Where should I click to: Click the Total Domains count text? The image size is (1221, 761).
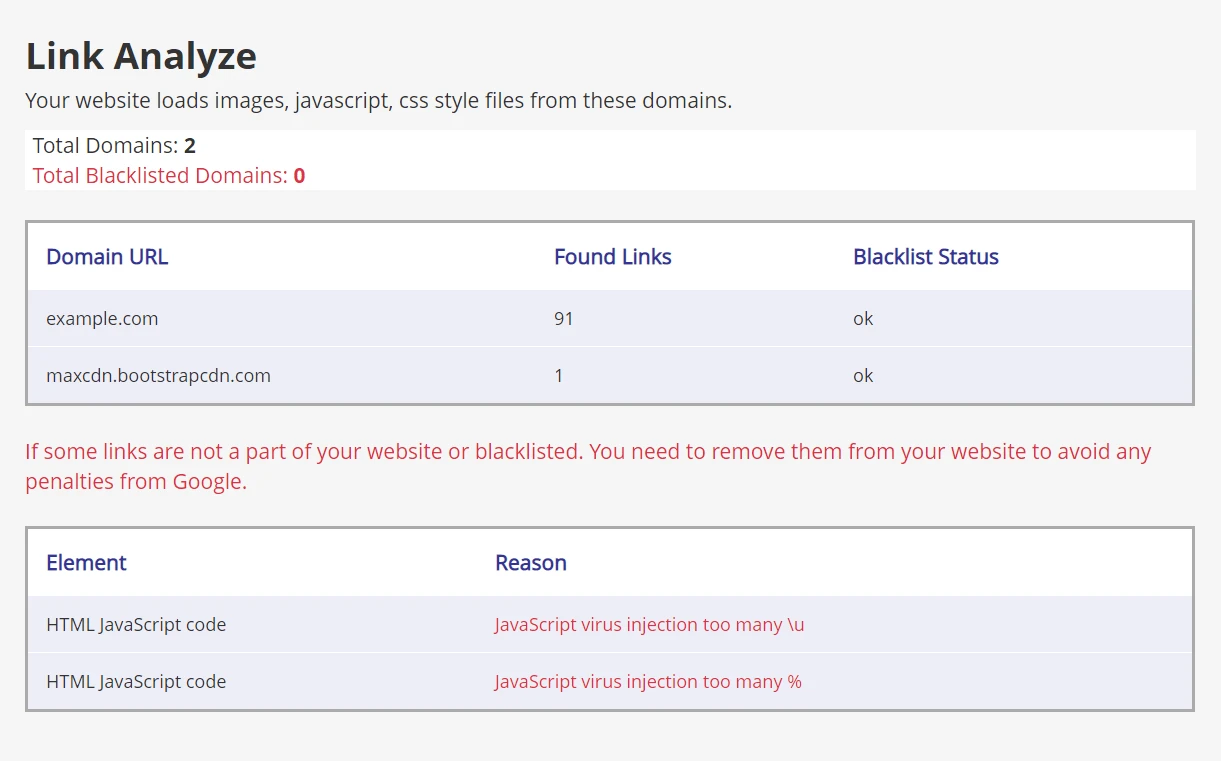pos(114,146)
